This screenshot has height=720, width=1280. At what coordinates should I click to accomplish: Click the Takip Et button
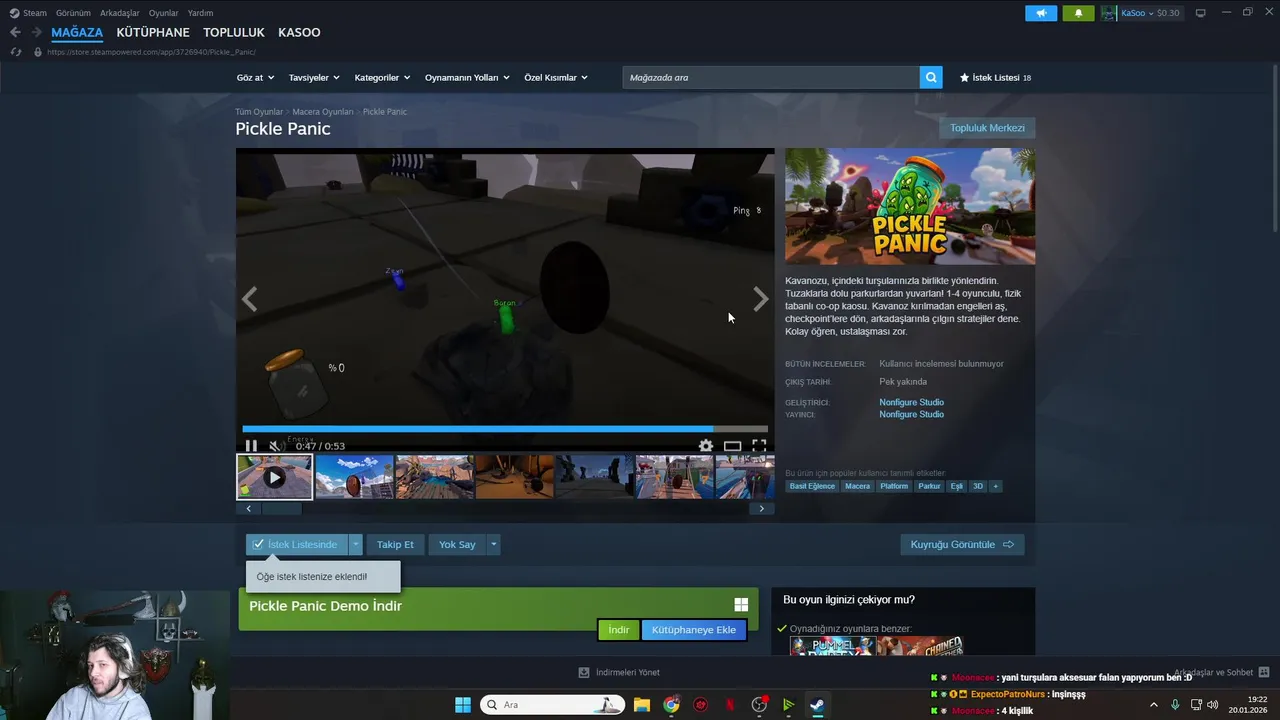[x=395, y=544]
